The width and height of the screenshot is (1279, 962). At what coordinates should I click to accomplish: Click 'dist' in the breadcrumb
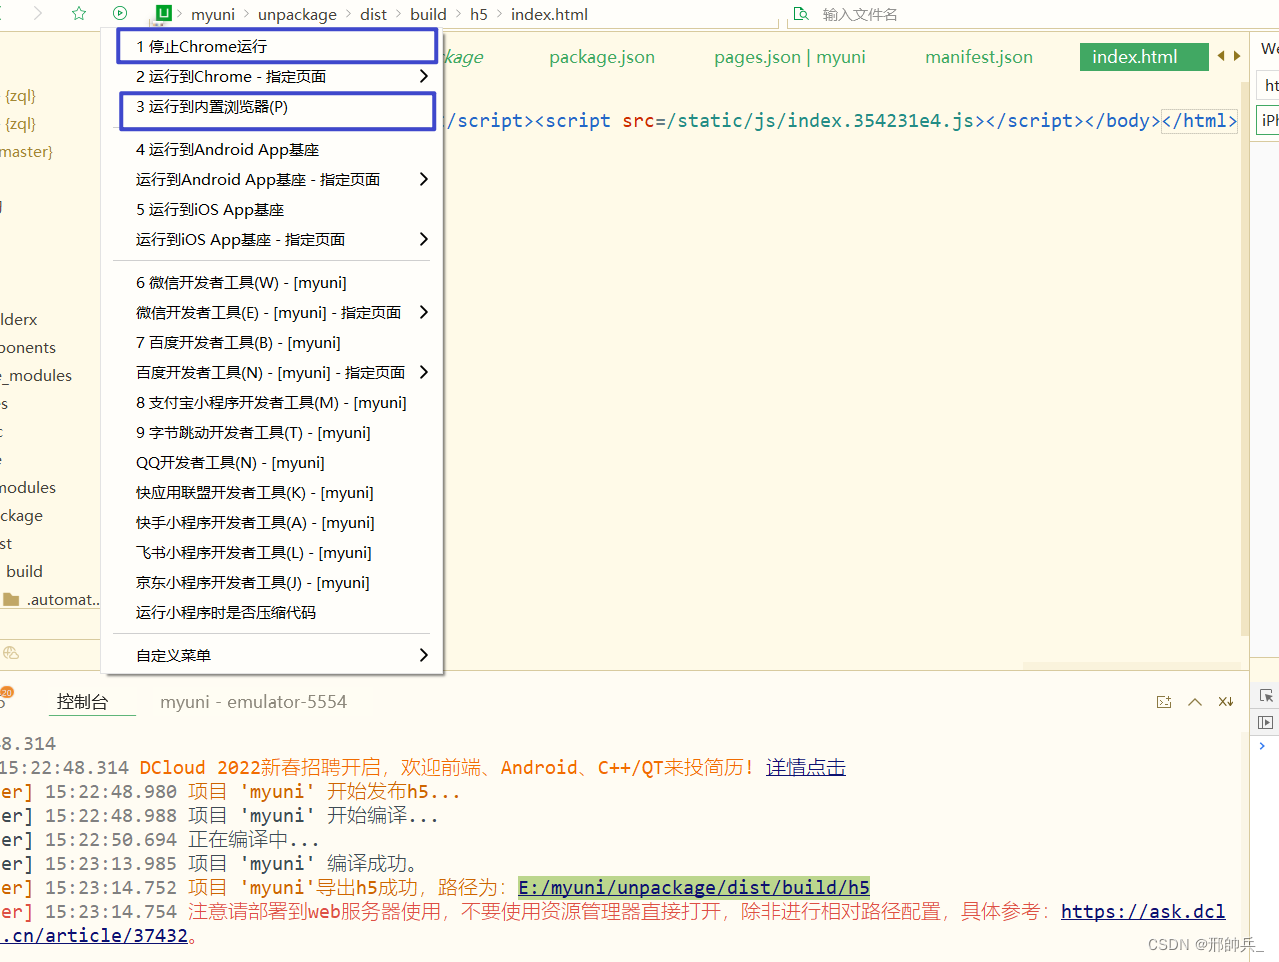[373, 14]
